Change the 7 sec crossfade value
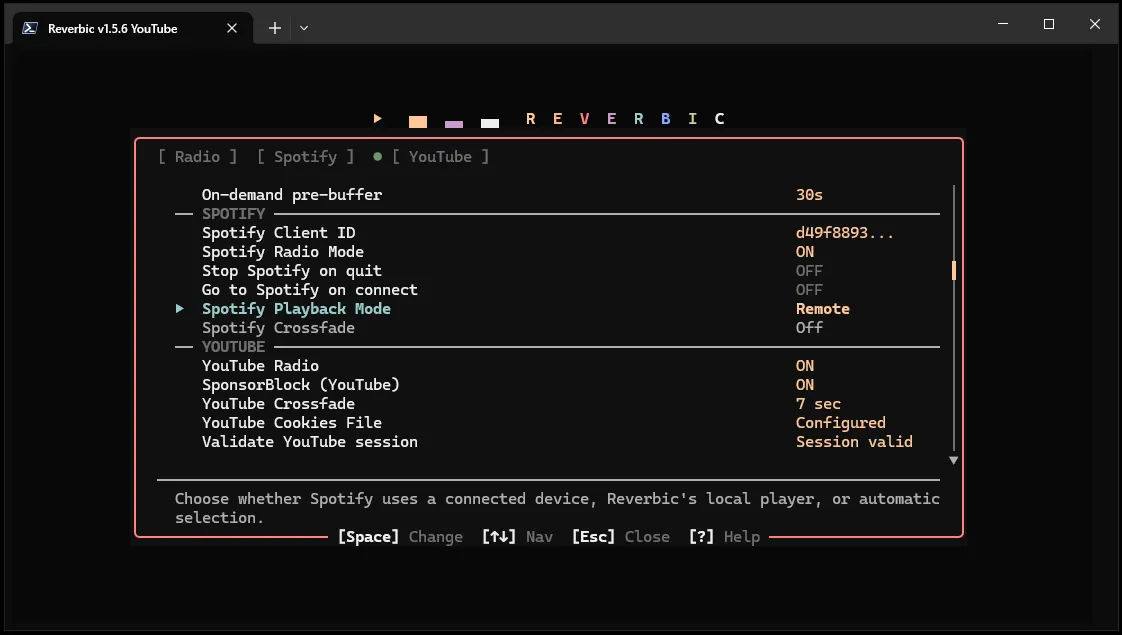 point(819,404)
